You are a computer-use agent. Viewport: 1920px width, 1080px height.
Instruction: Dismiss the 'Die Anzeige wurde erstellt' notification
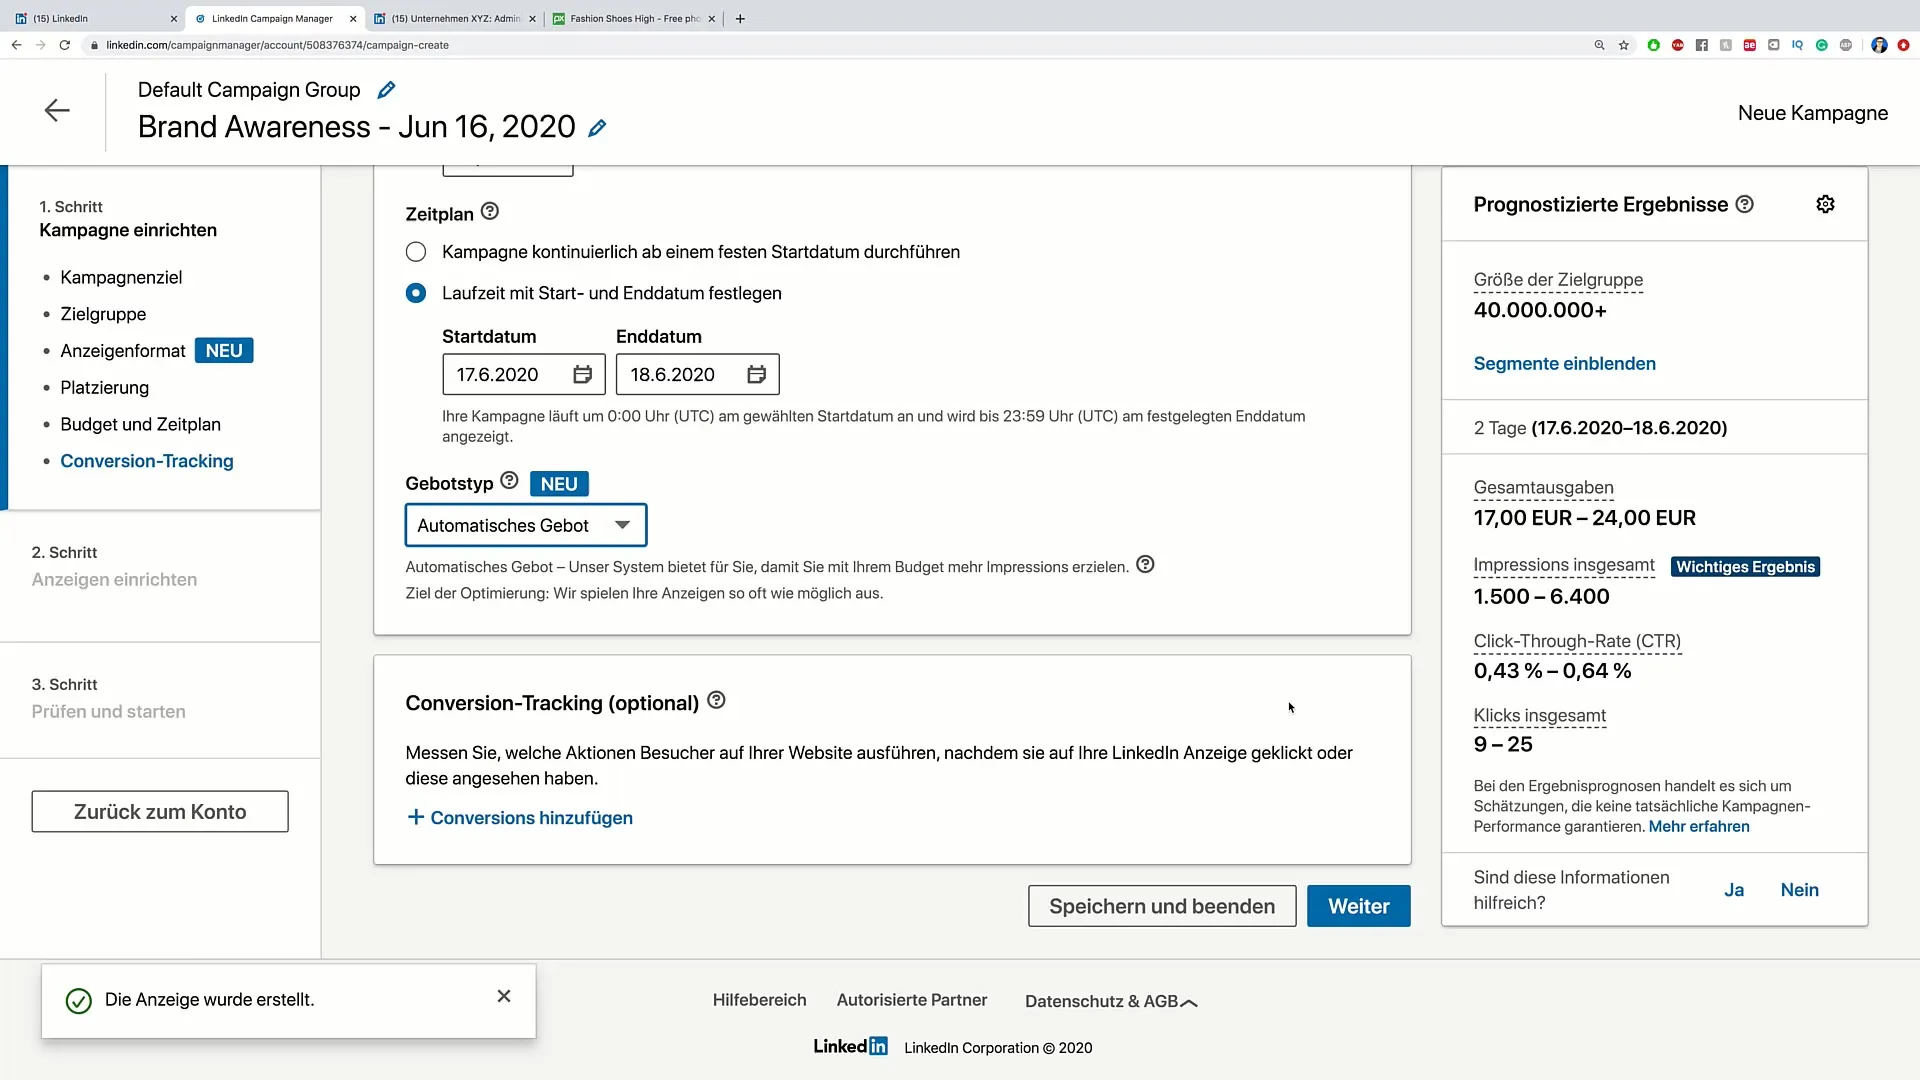click(x=505, y=998)
